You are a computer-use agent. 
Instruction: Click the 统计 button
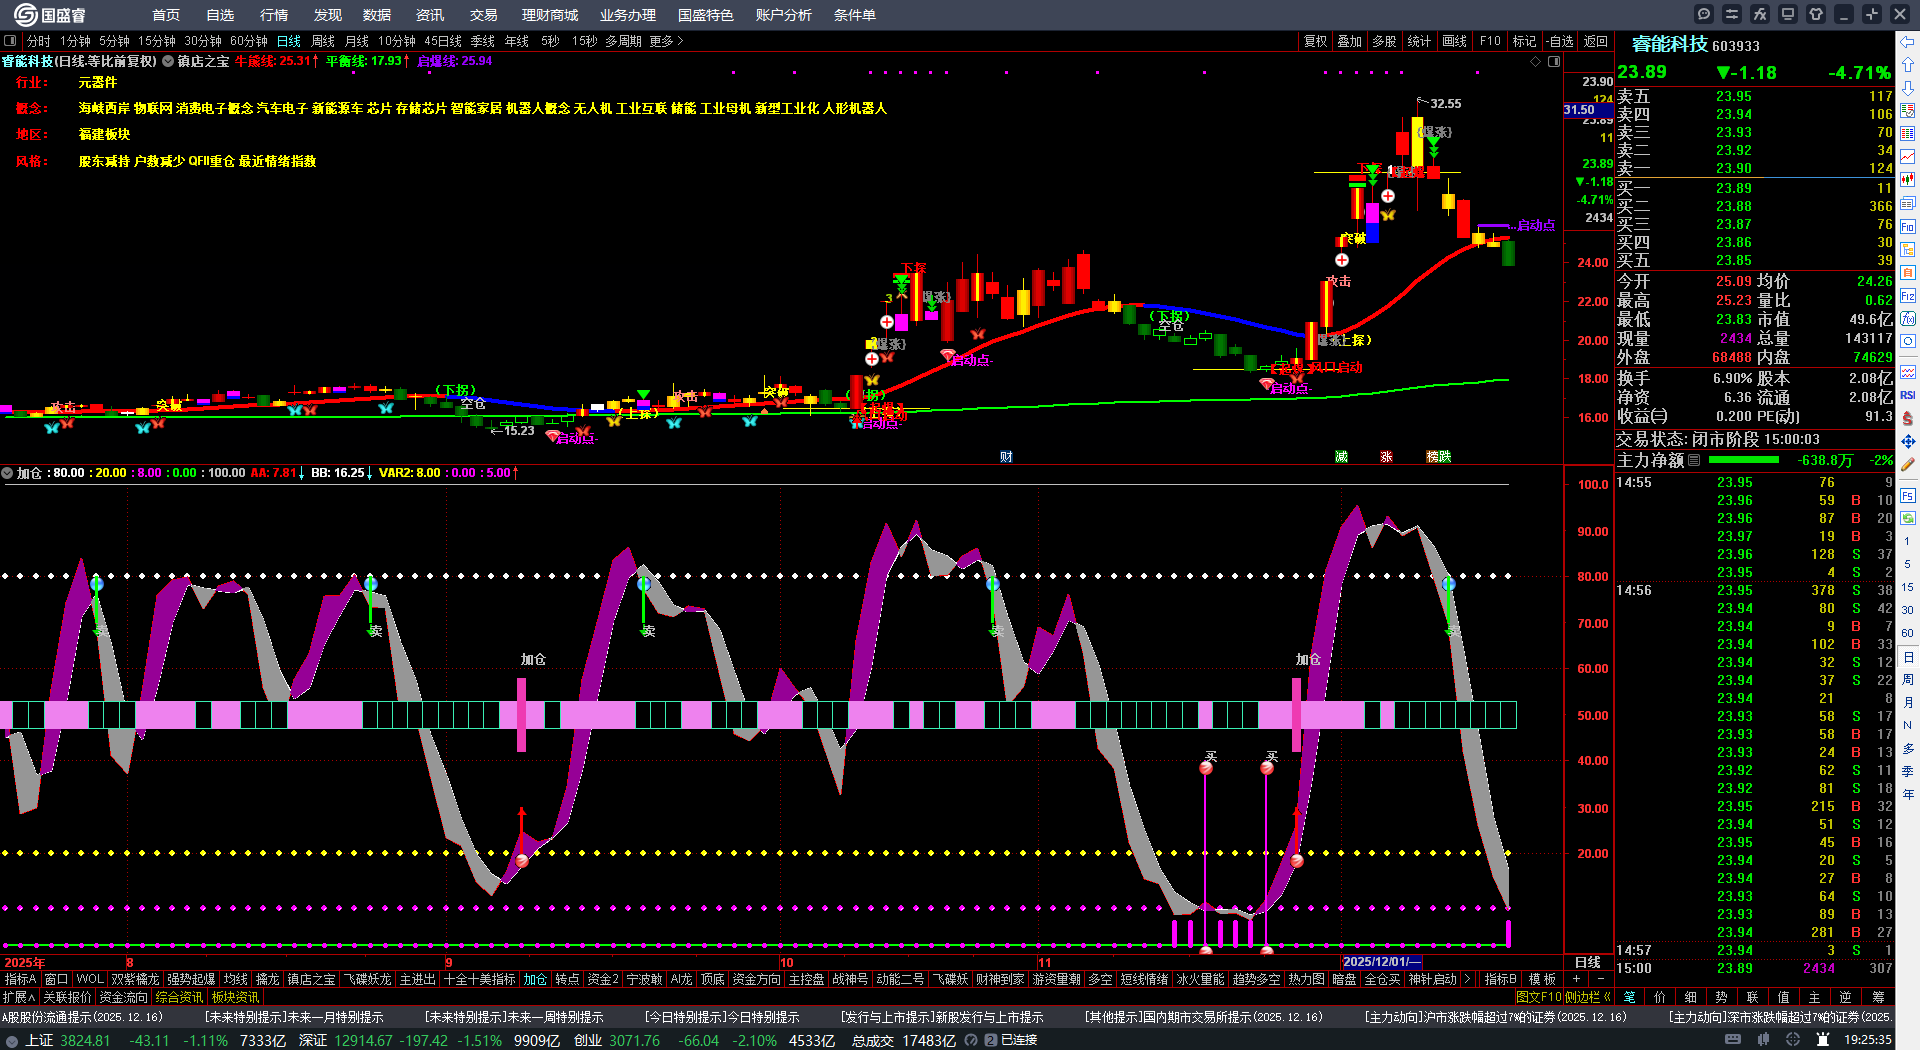click(x=1419, y=41)
